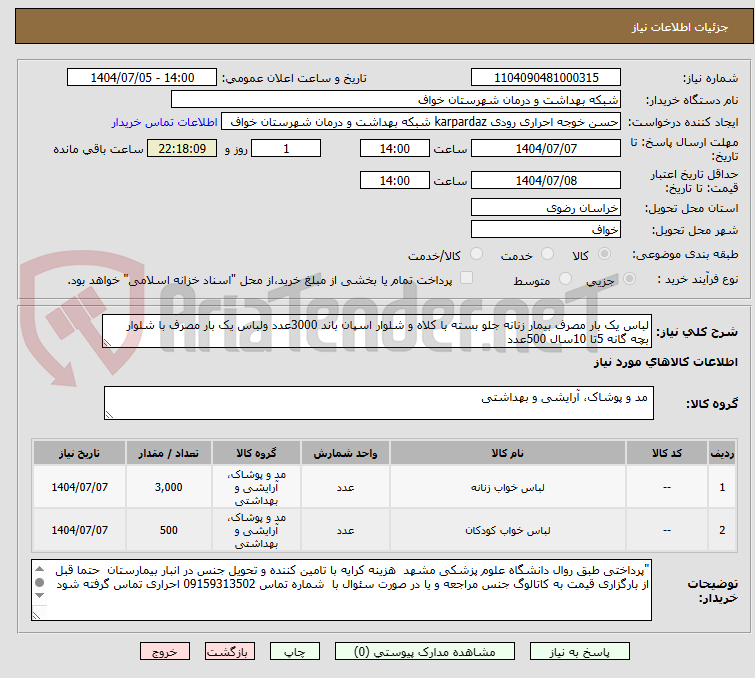Screen dimensions: 755x678
Task: Select the متوسط purchase type radio
Action: 566,281
